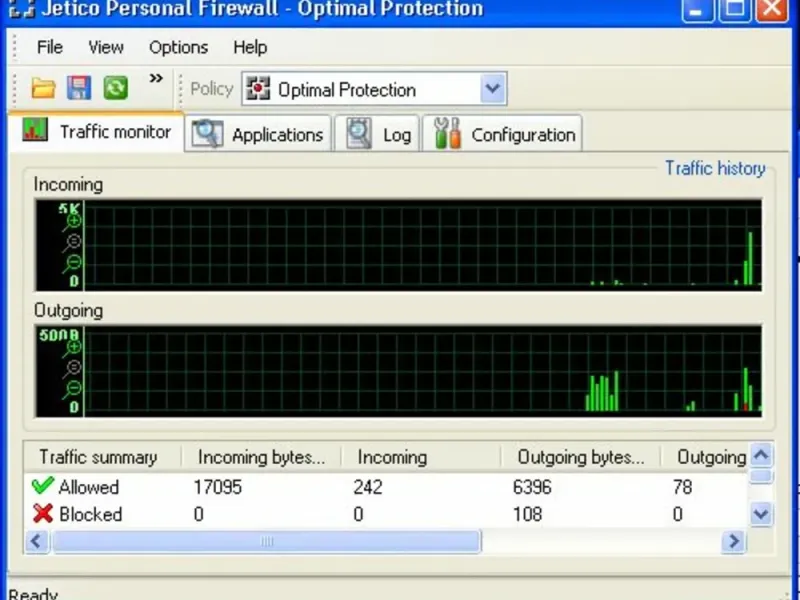Viewport: 800px width, 600px height.
Task: Reset zoom on the Outgoing graph
Action: pos(72,369)
